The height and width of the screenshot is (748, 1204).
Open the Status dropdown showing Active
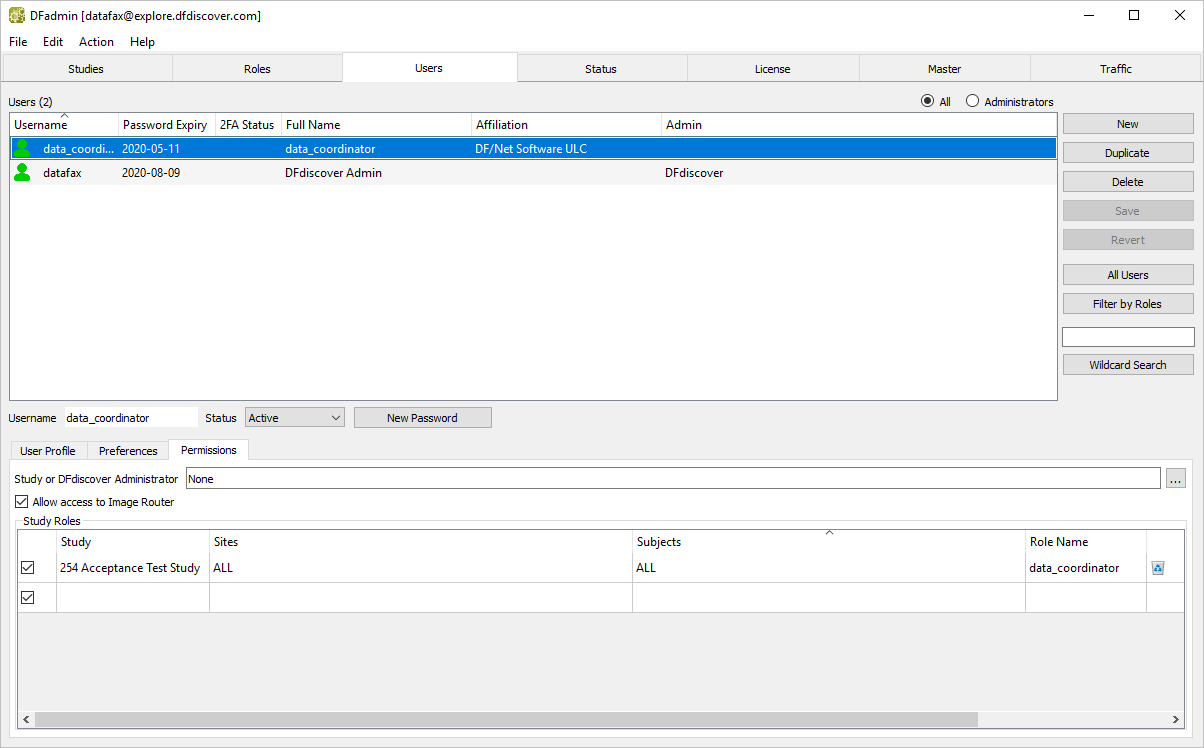click(x=295, y=418)
